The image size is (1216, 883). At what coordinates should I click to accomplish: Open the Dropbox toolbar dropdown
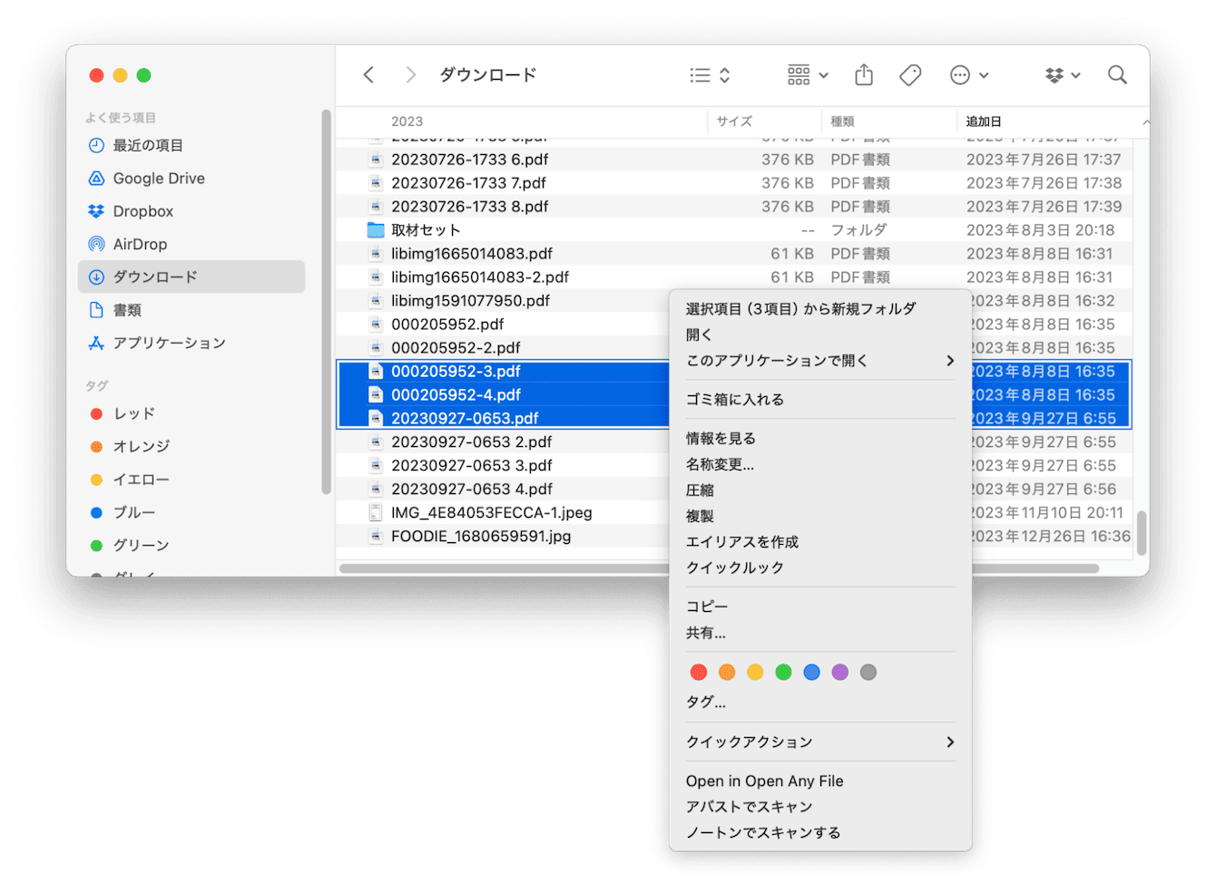click(1062, 75)
